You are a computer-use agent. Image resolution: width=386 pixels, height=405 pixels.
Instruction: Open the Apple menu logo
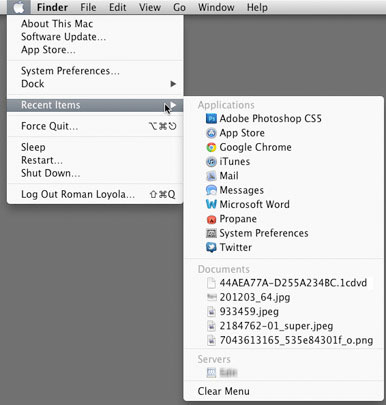pos(19,7)
